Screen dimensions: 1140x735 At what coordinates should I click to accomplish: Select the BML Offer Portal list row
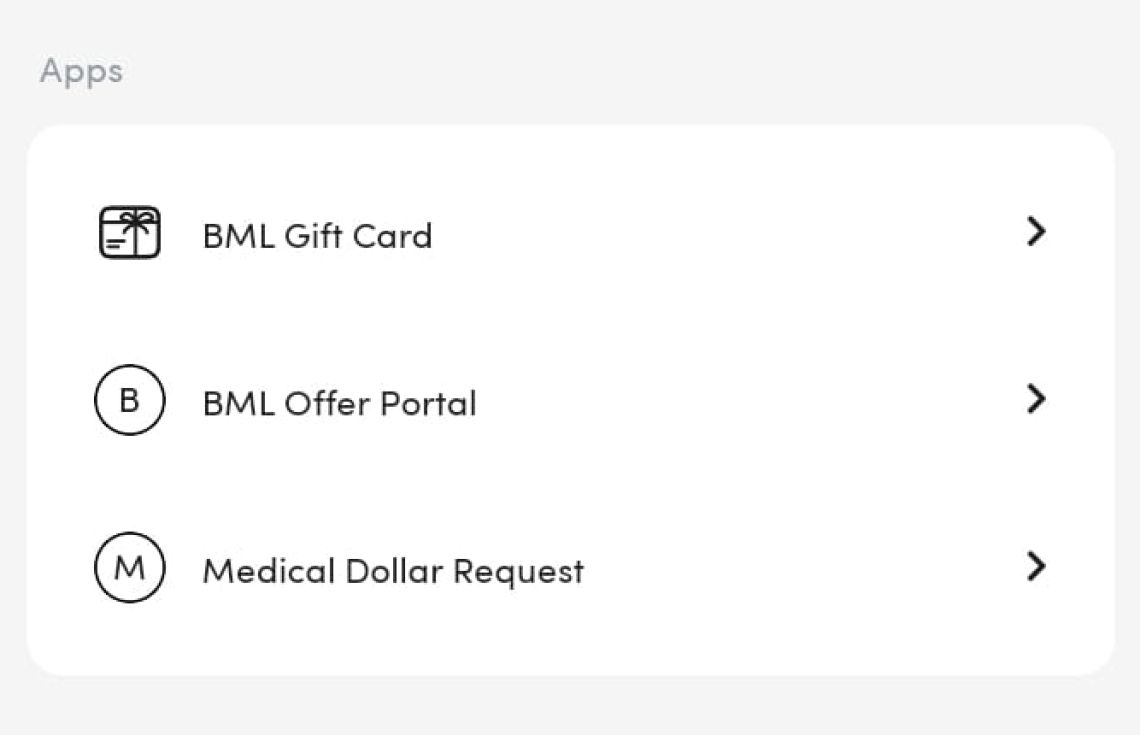pyautogui.click(x=570, y=401)
